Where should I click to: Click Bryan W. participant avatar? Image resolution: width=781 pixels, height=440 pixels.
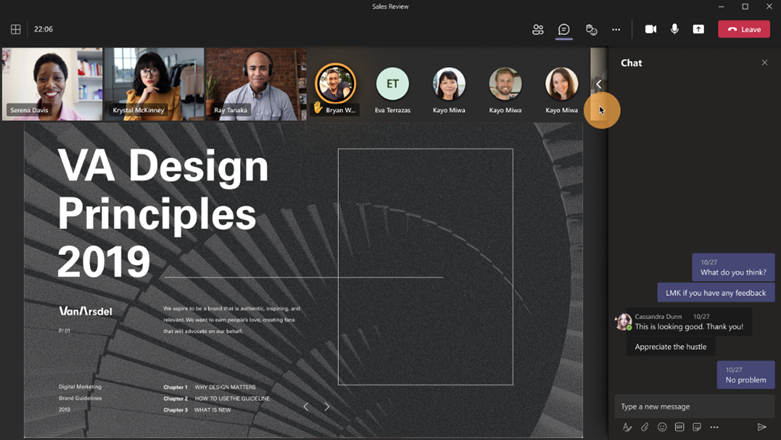point(336,83)
